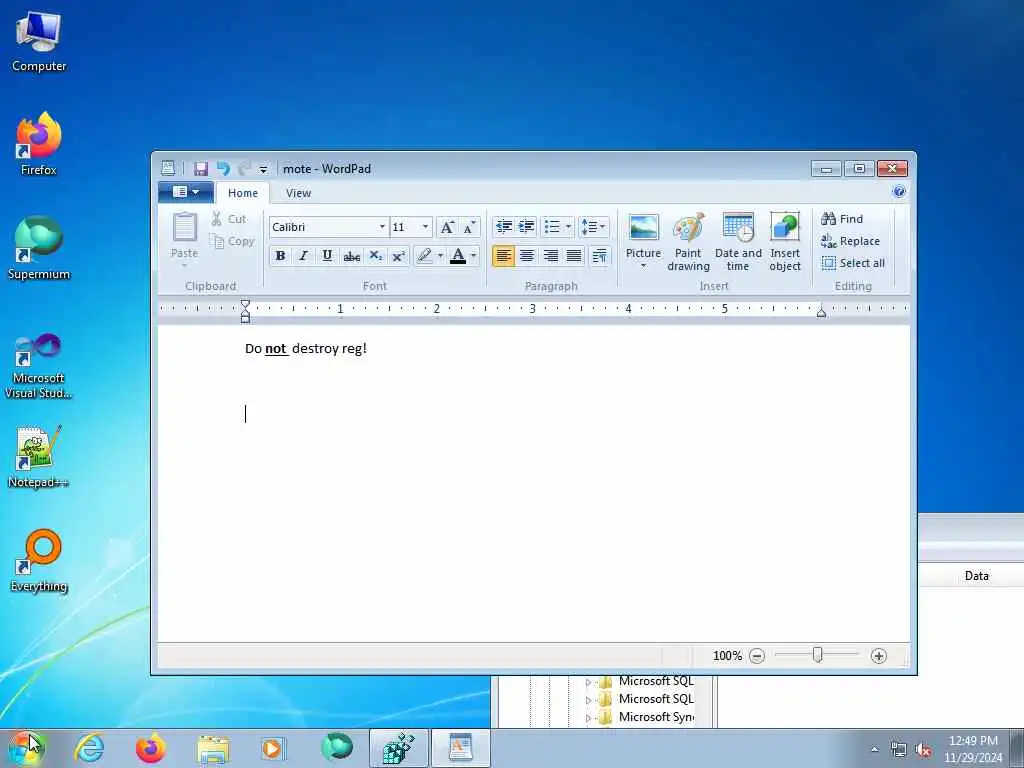Align text left
This screenshot has width=1024, height=768.
tap(503, 255)
